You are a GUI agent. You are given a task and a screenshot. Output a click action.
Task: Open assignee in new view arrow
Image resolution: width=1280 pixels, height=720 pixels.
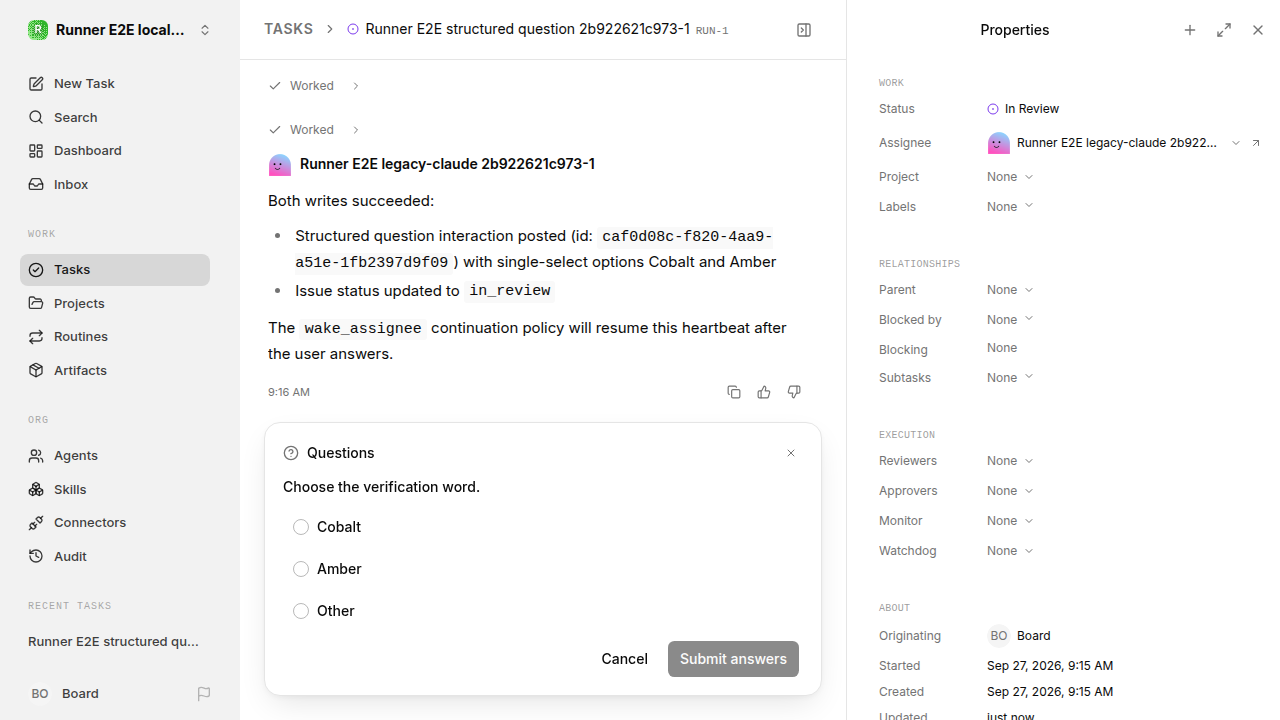(1256, 143)
